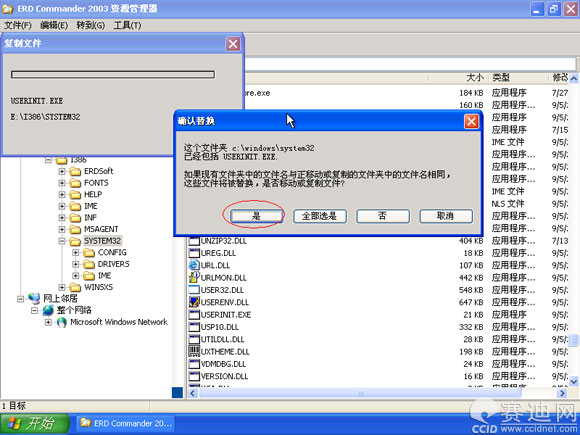Confirm replacement with the 是 button

coord(256,216)
